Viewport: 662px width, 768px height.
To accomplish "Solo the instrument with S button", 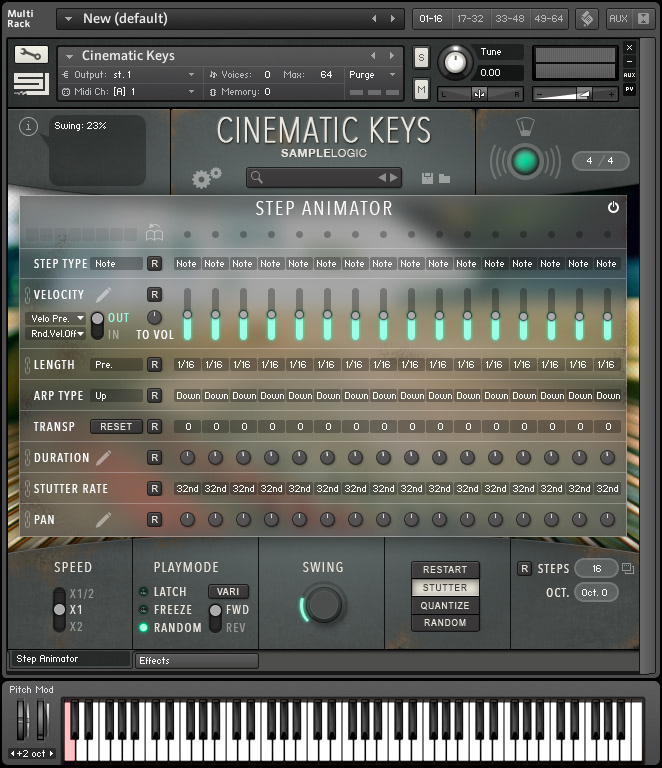I will 421,58.
